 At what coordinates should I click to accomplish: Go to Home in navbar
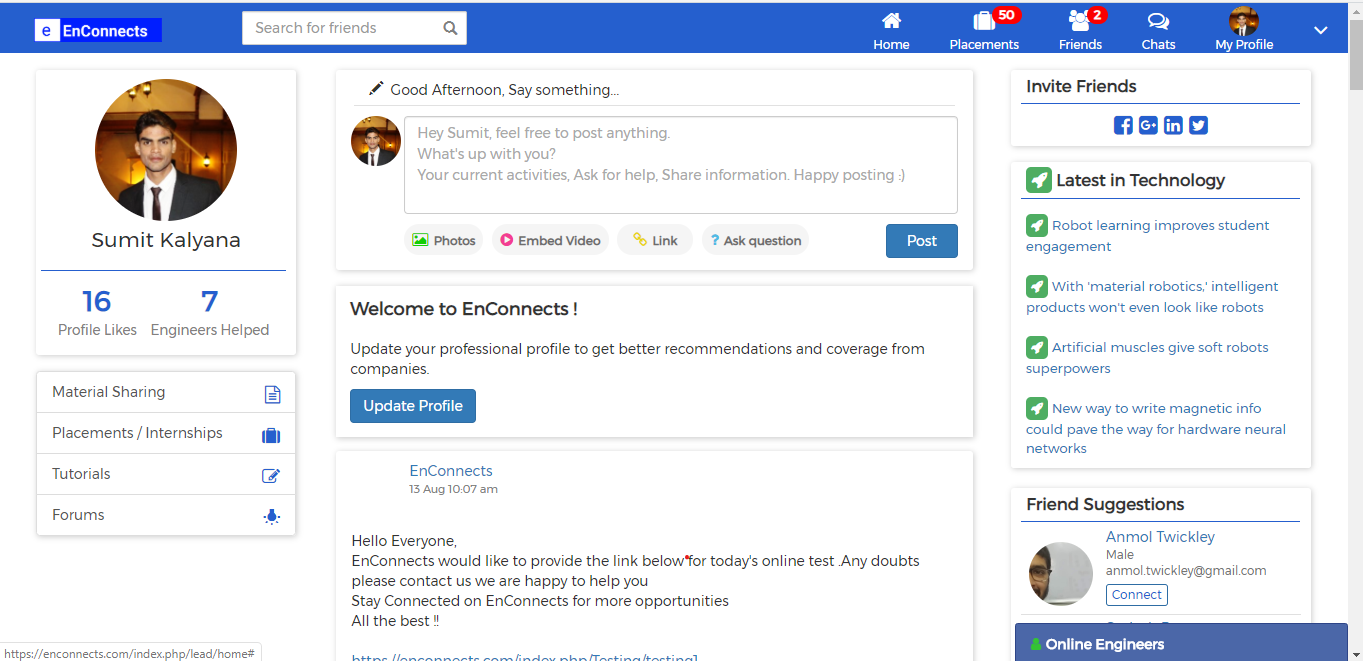click(x=891, y=31)
